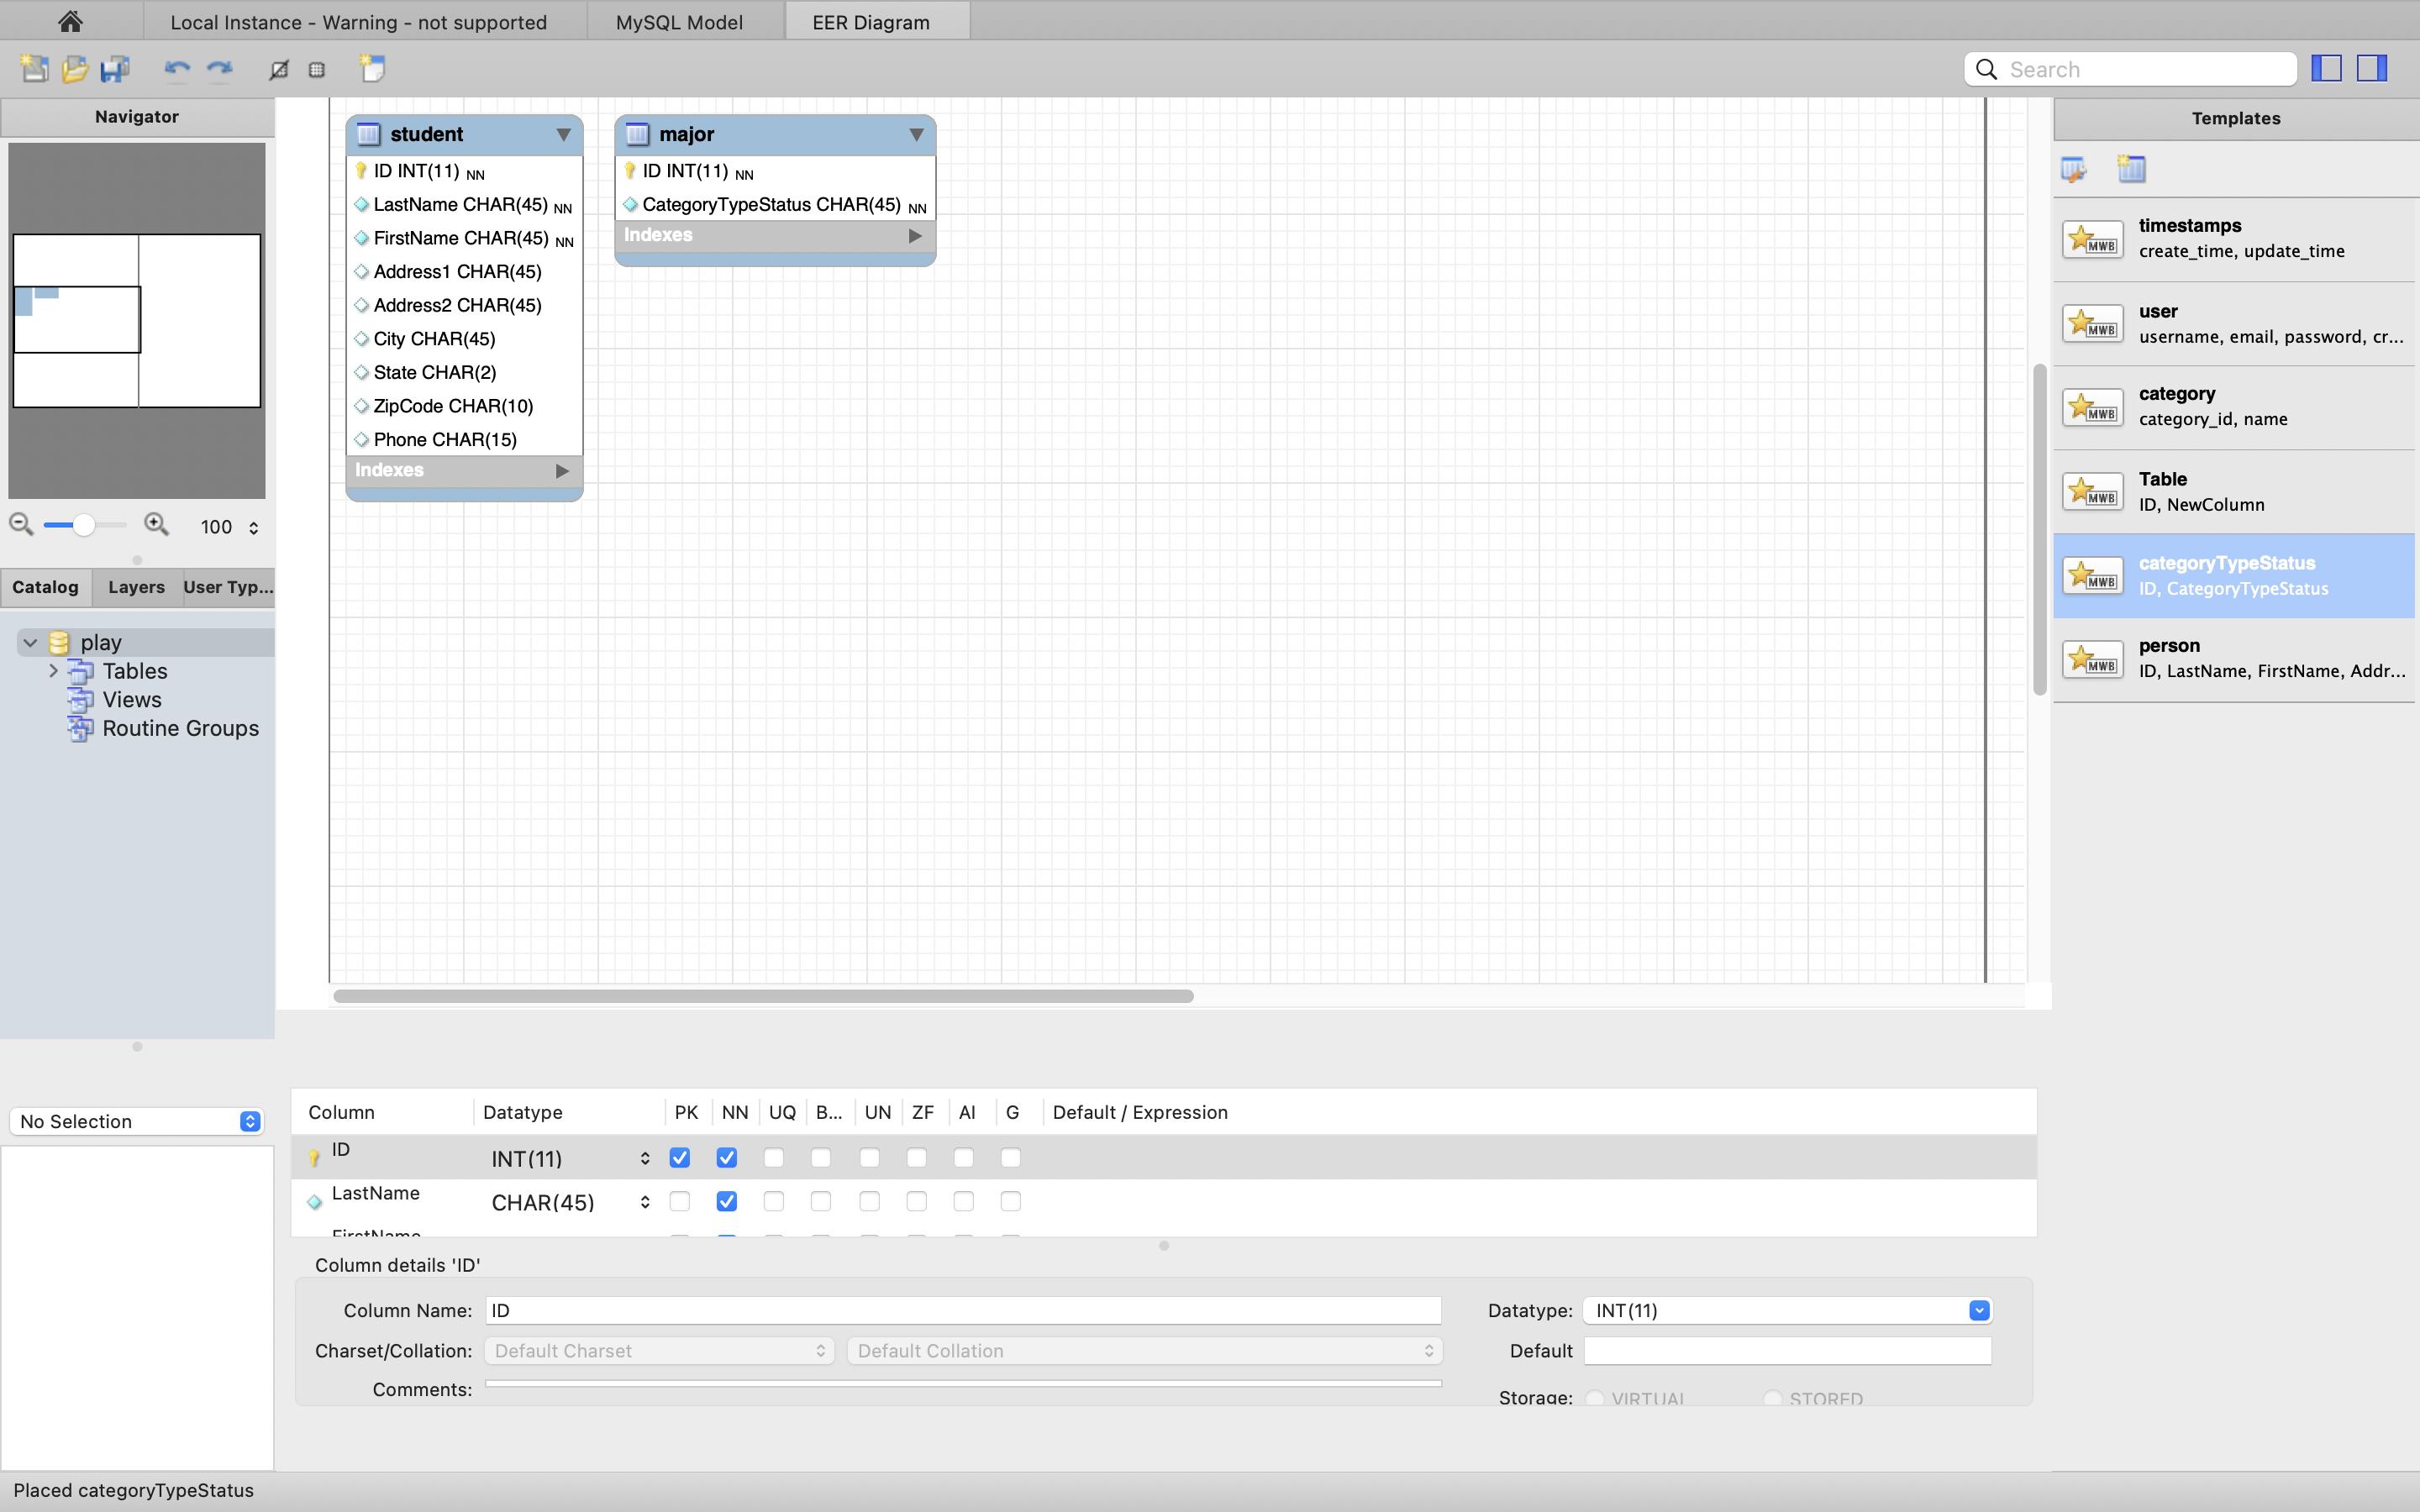Open the edit template icon in Templates panel
This screenshot has width=2420, height=1512.
2074,168
